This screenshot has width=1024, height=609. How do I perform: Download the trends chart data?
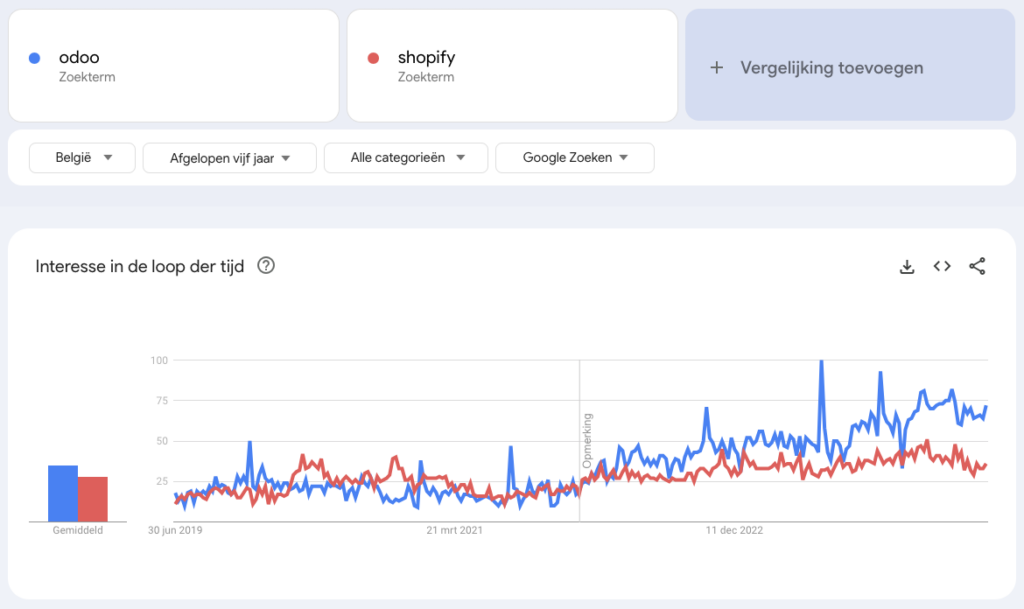(x=906, y=267)
